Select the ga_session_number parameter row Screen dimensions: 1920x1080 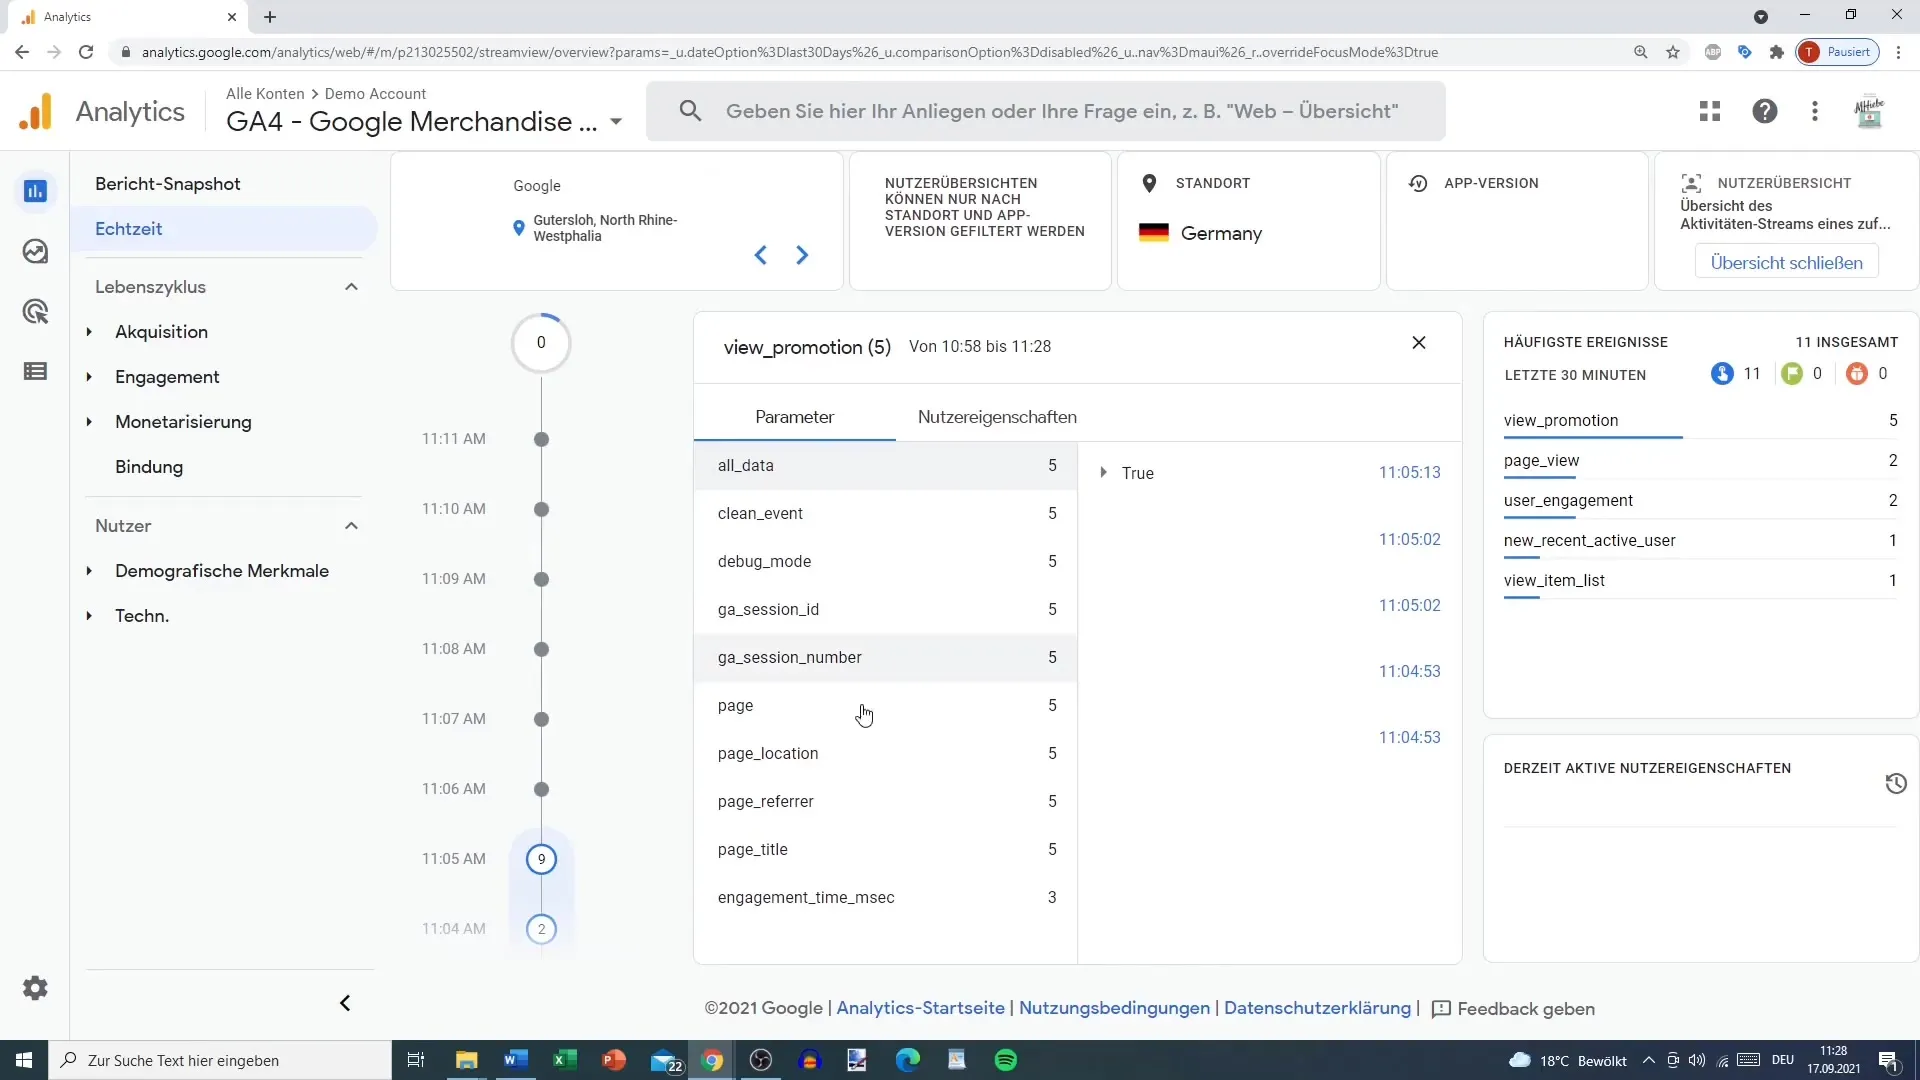pos(885,657)
